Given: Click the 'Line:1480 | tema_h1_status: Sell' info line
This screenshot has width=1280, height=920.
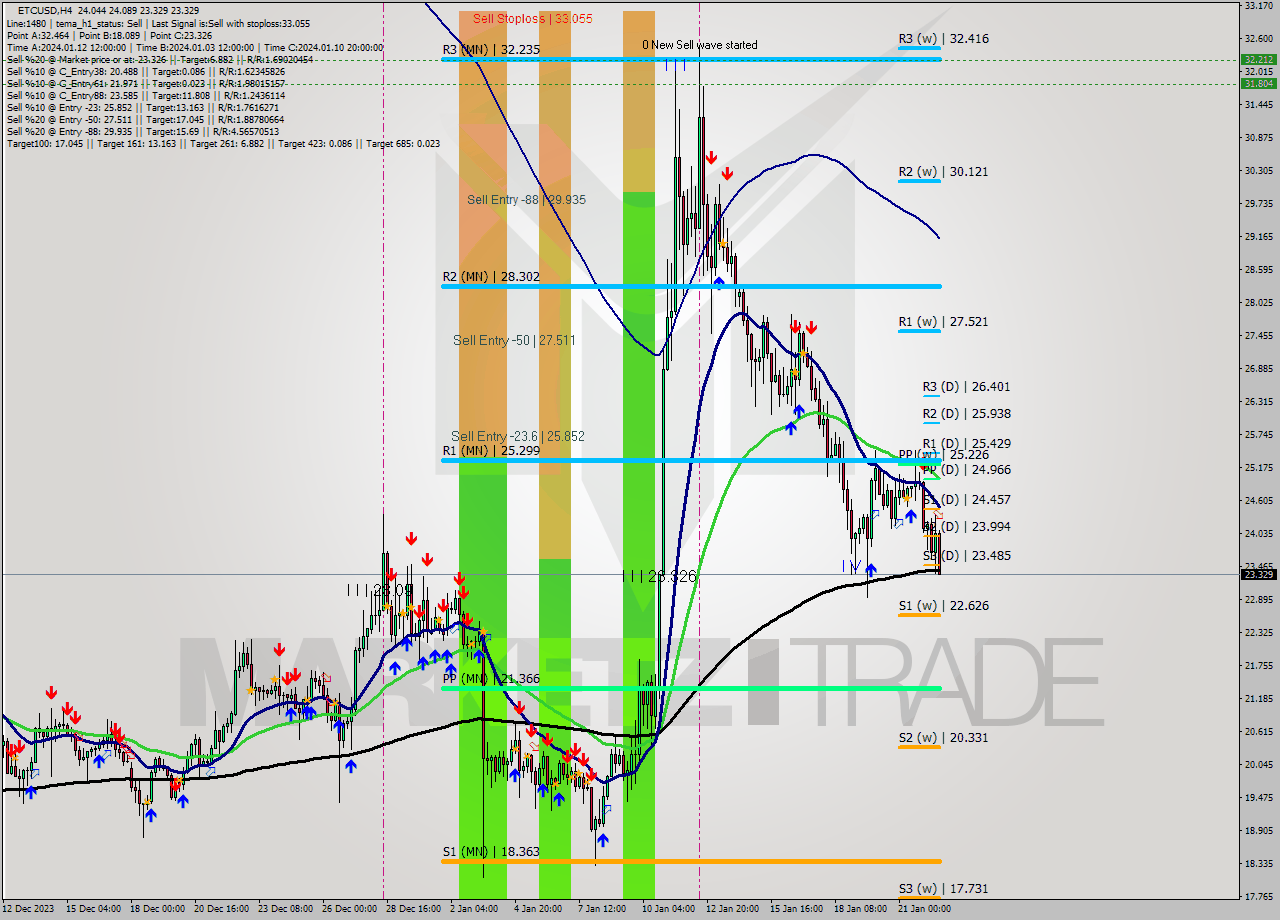Looking at the screenshot, I should (x=158, y=23).
